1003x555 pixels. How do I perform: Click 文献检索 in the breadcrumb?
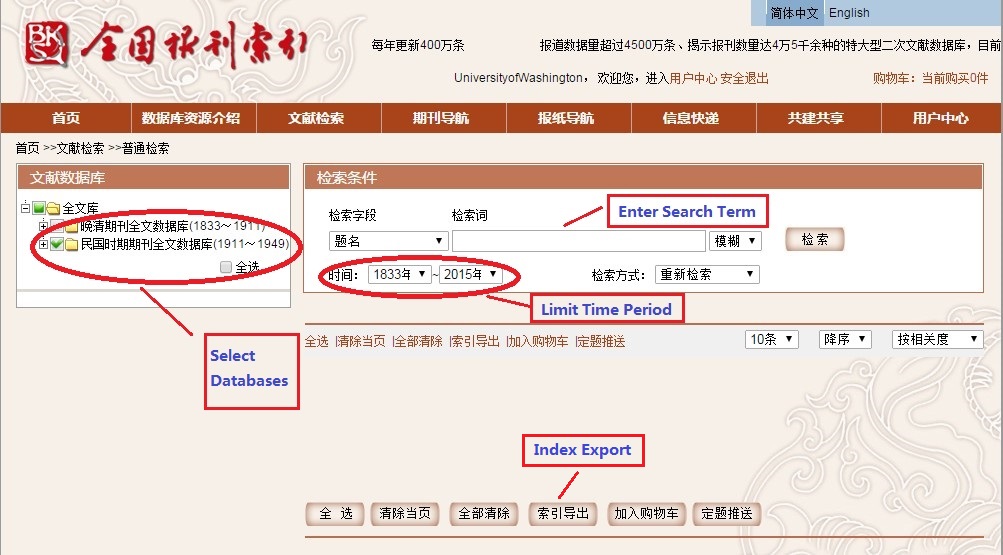click(81, 148)
